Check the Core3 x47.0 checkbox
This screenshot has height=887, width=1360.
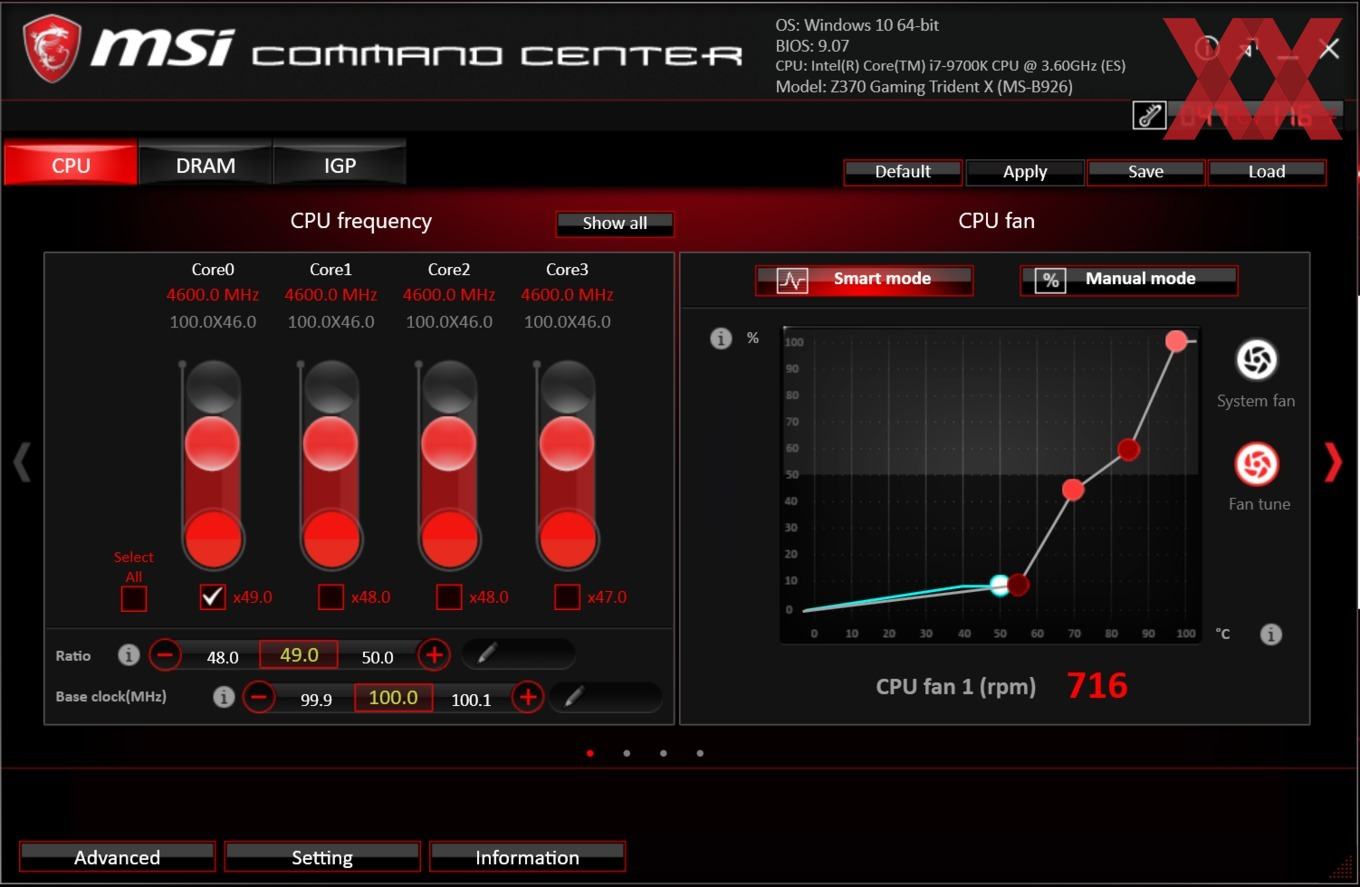tap(567, 596)
